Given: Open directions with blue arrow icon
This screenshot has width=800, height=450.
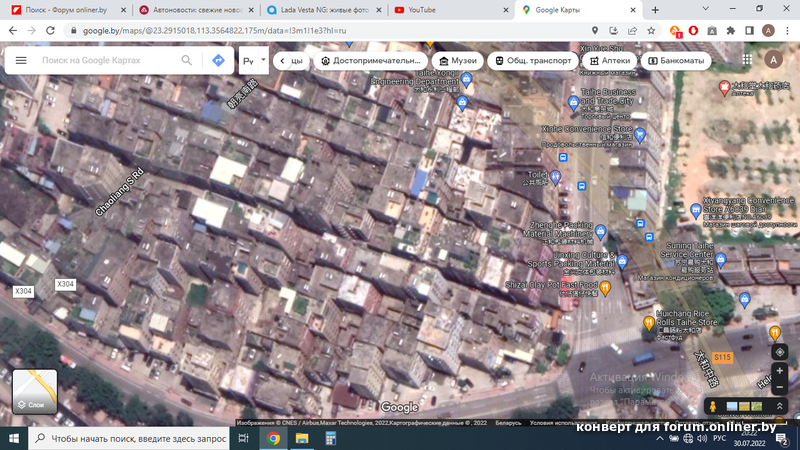Looking at the screenshot, I should (218, 60).
